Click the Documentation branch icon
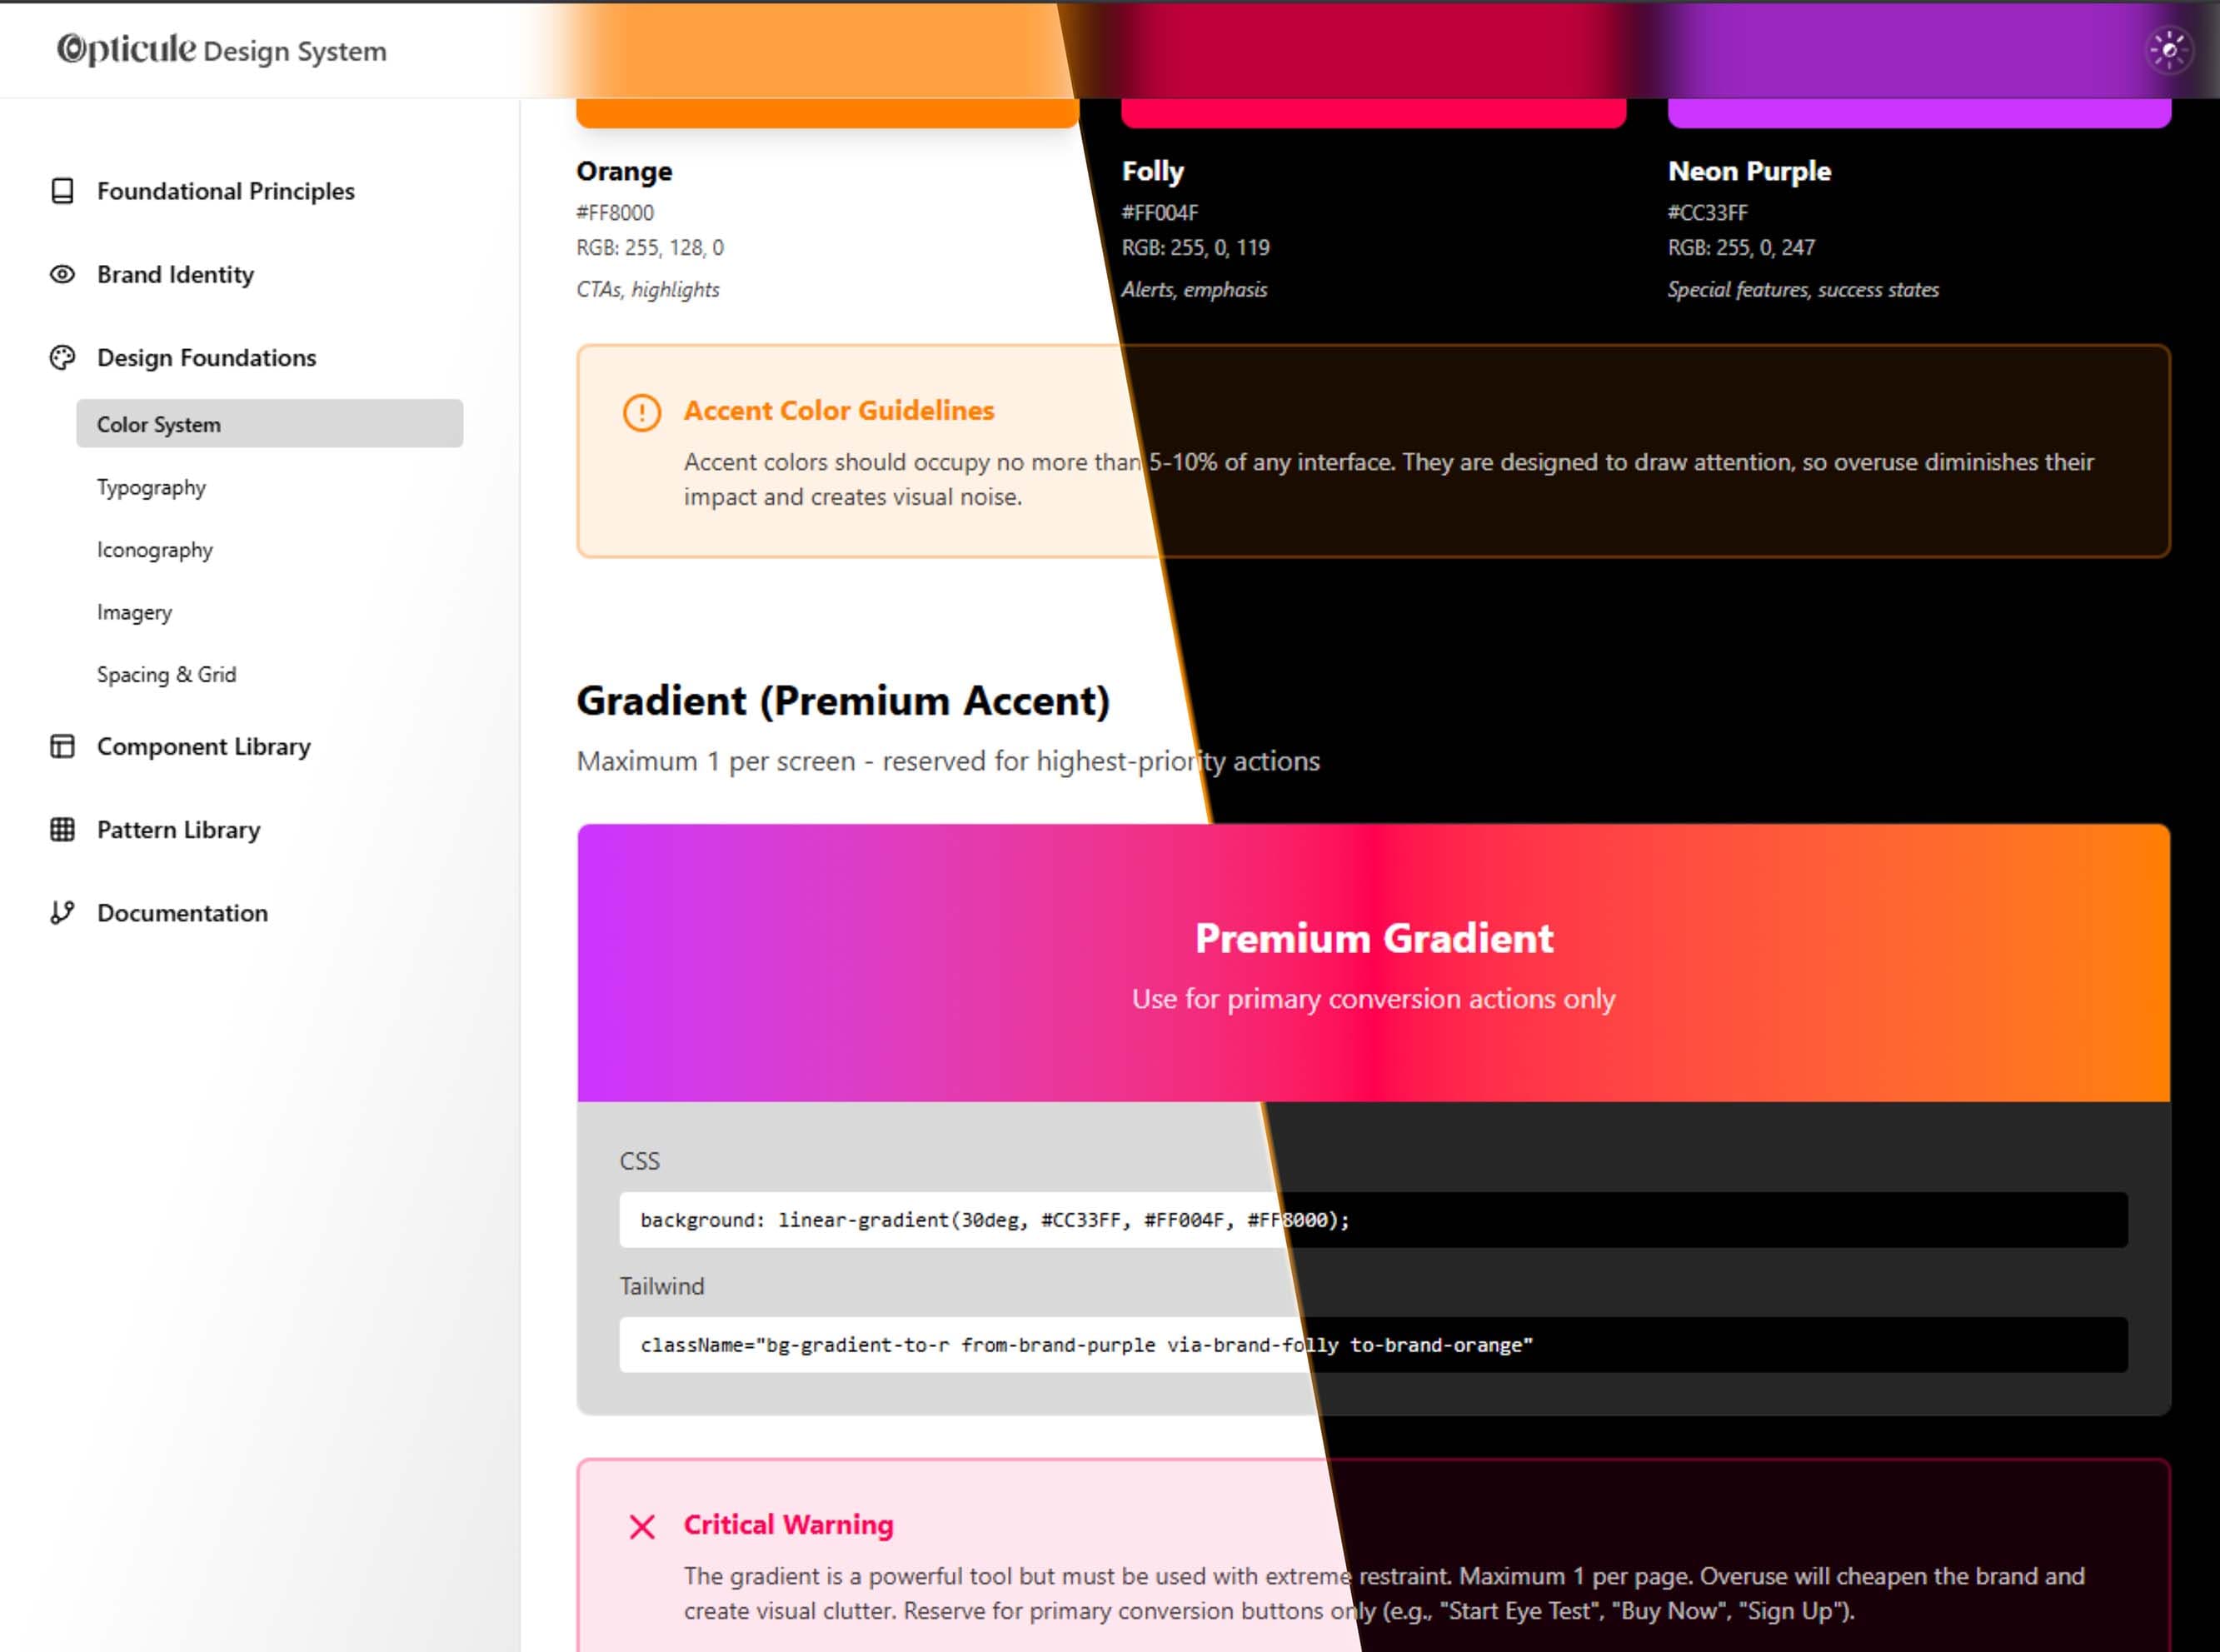This screenshot has height=1652, width=2220. coord(62,912)
